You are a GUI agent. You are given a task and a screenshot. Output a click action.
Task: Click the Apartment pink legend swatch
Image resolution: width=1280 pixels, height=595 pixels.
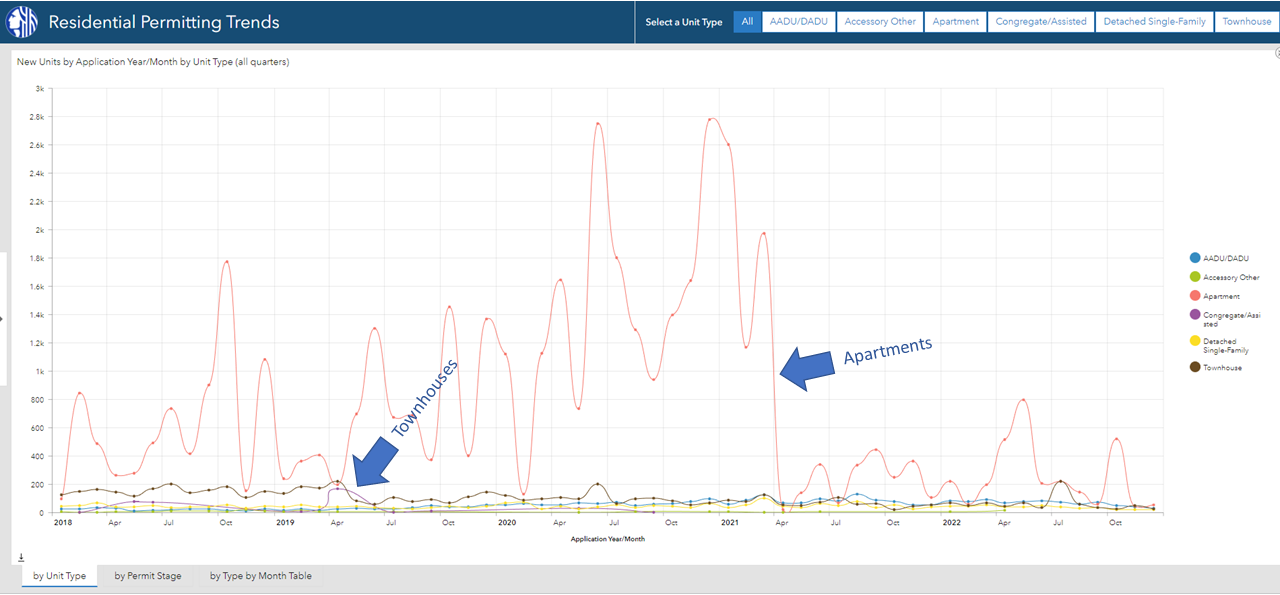pyautogui.click(x=1194, y=296)
